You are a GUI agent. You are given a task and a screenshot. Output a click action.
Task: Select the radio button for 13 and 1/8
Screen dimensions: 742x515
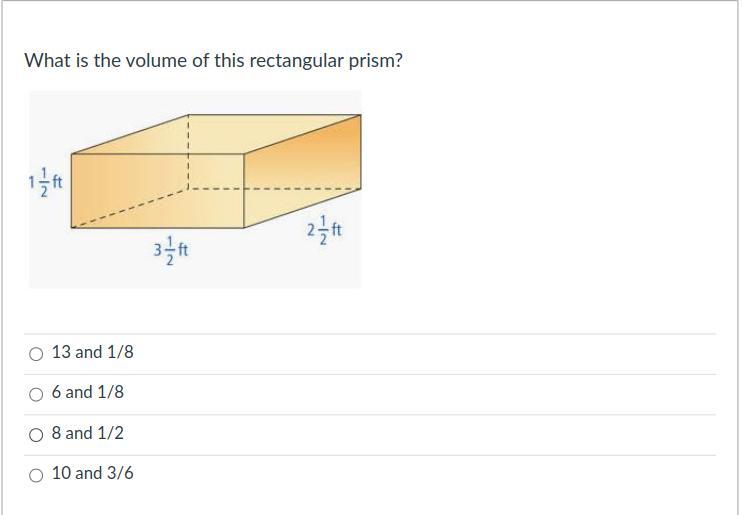pos(36,354)
